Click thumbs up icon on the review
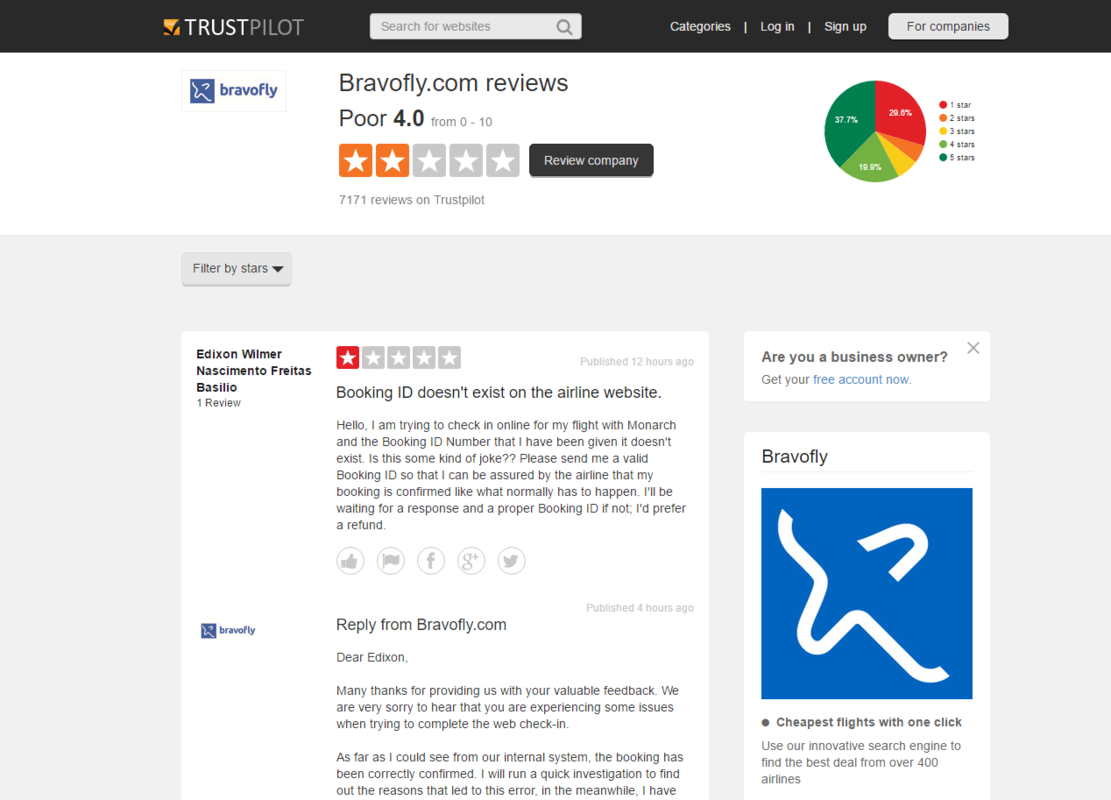Screen dimensions: 1111x800 [x=350, y=560]
